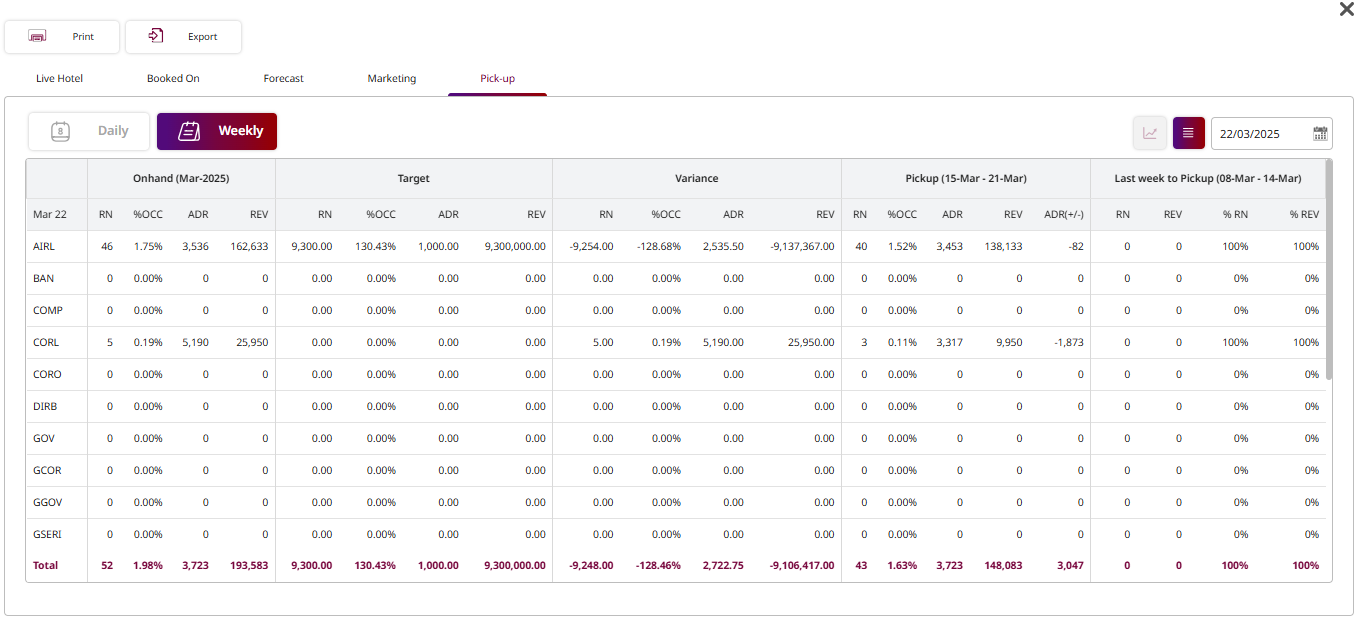1360x625 pixels.
Task: Click the Export arrow icon
Action: pos(156,36)
